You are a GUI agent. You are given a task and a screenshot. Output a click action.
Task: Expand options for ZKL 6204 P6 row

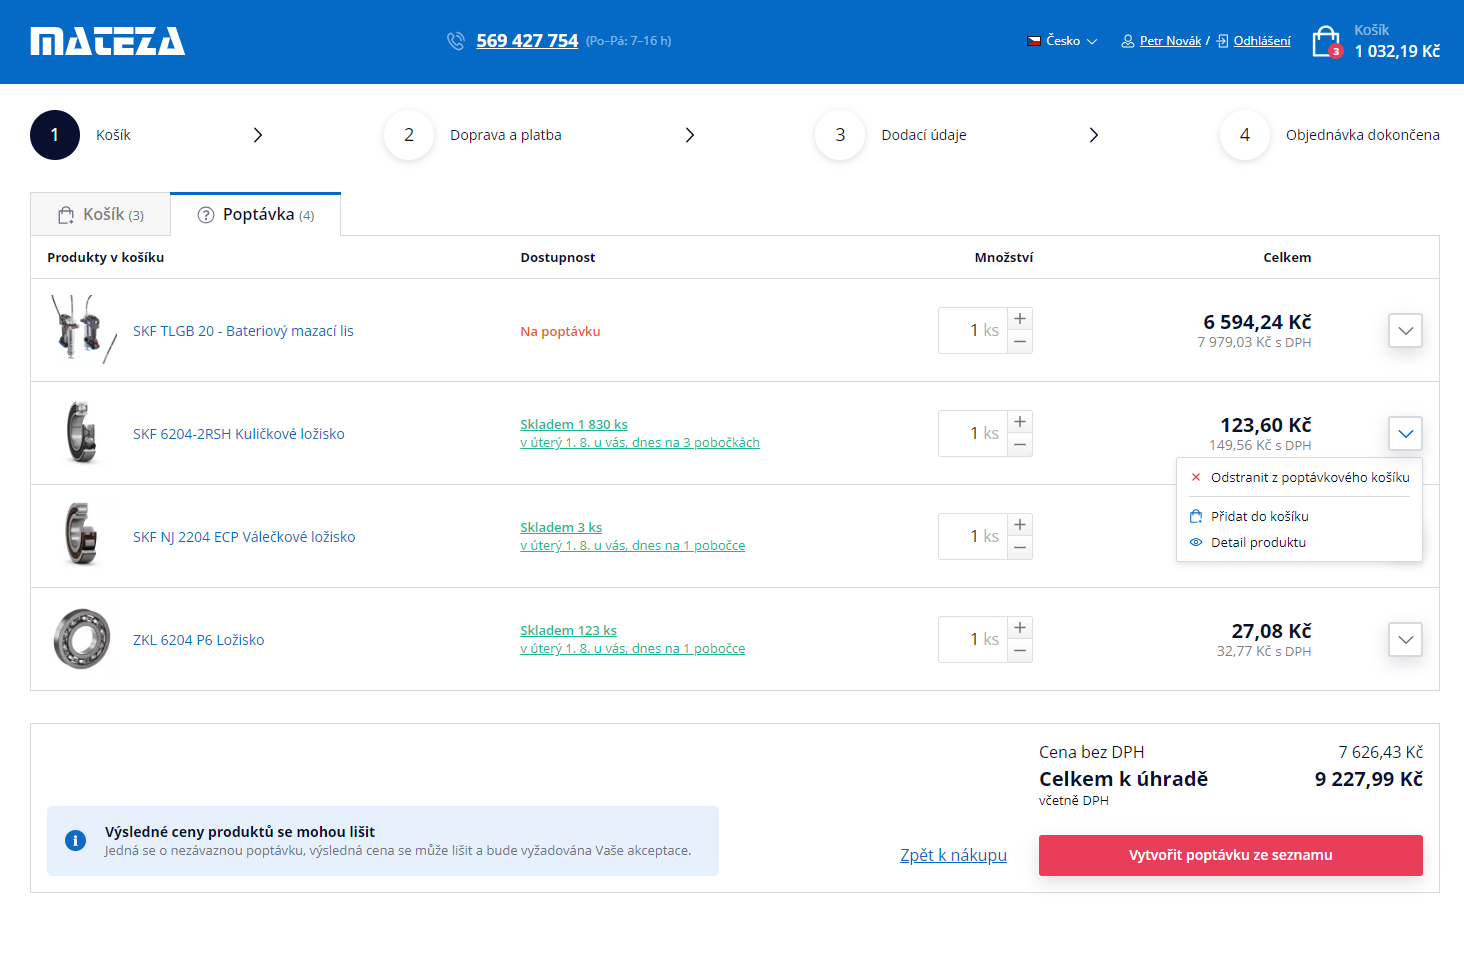(x=1406, y=639)
